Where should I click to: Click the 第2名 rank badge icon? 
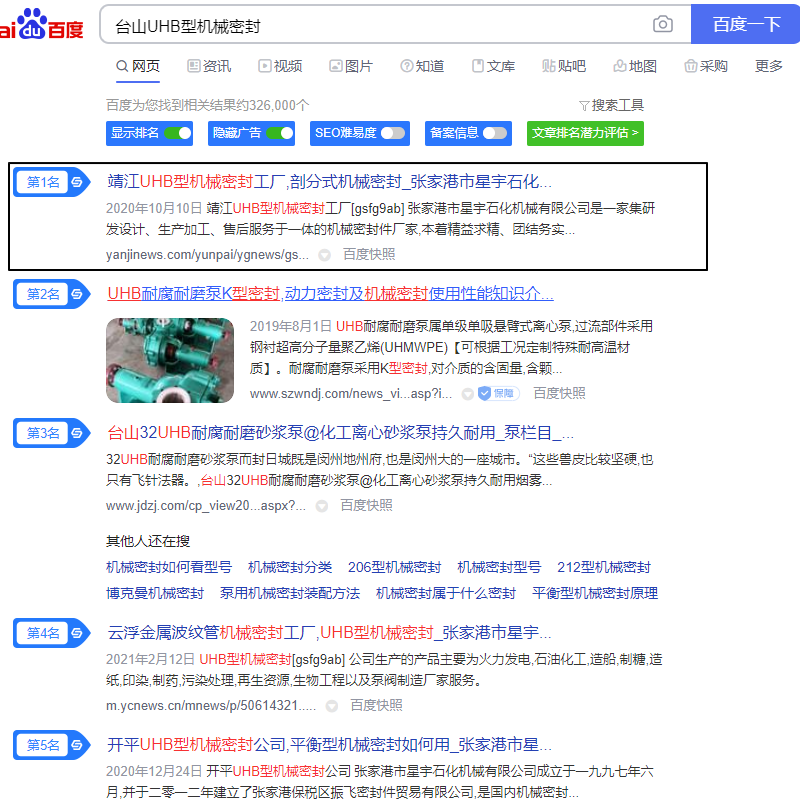(52, 294)
